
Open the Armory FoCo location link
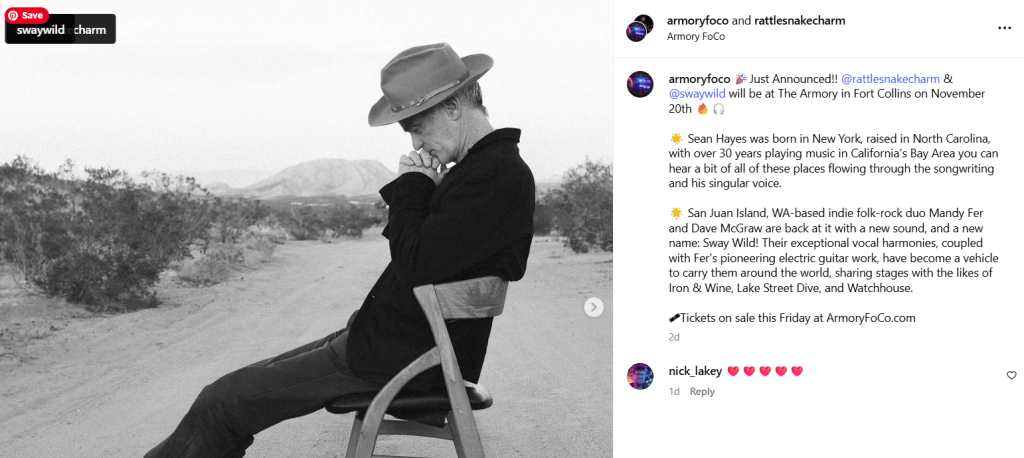(695, 37)
